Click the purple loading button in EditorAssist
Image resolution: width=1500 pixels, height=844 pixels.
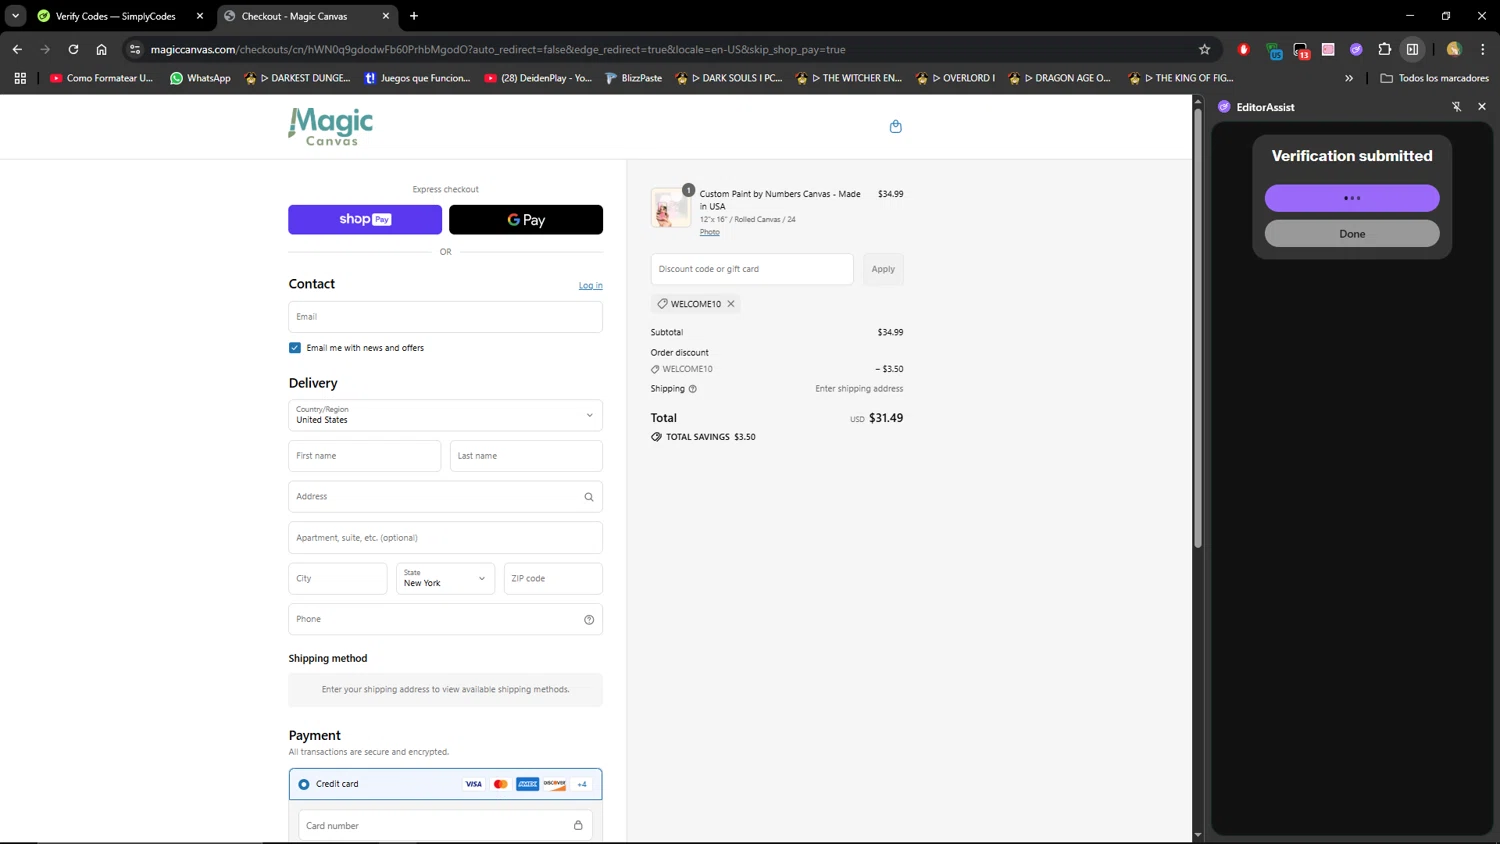point(1352,198)
